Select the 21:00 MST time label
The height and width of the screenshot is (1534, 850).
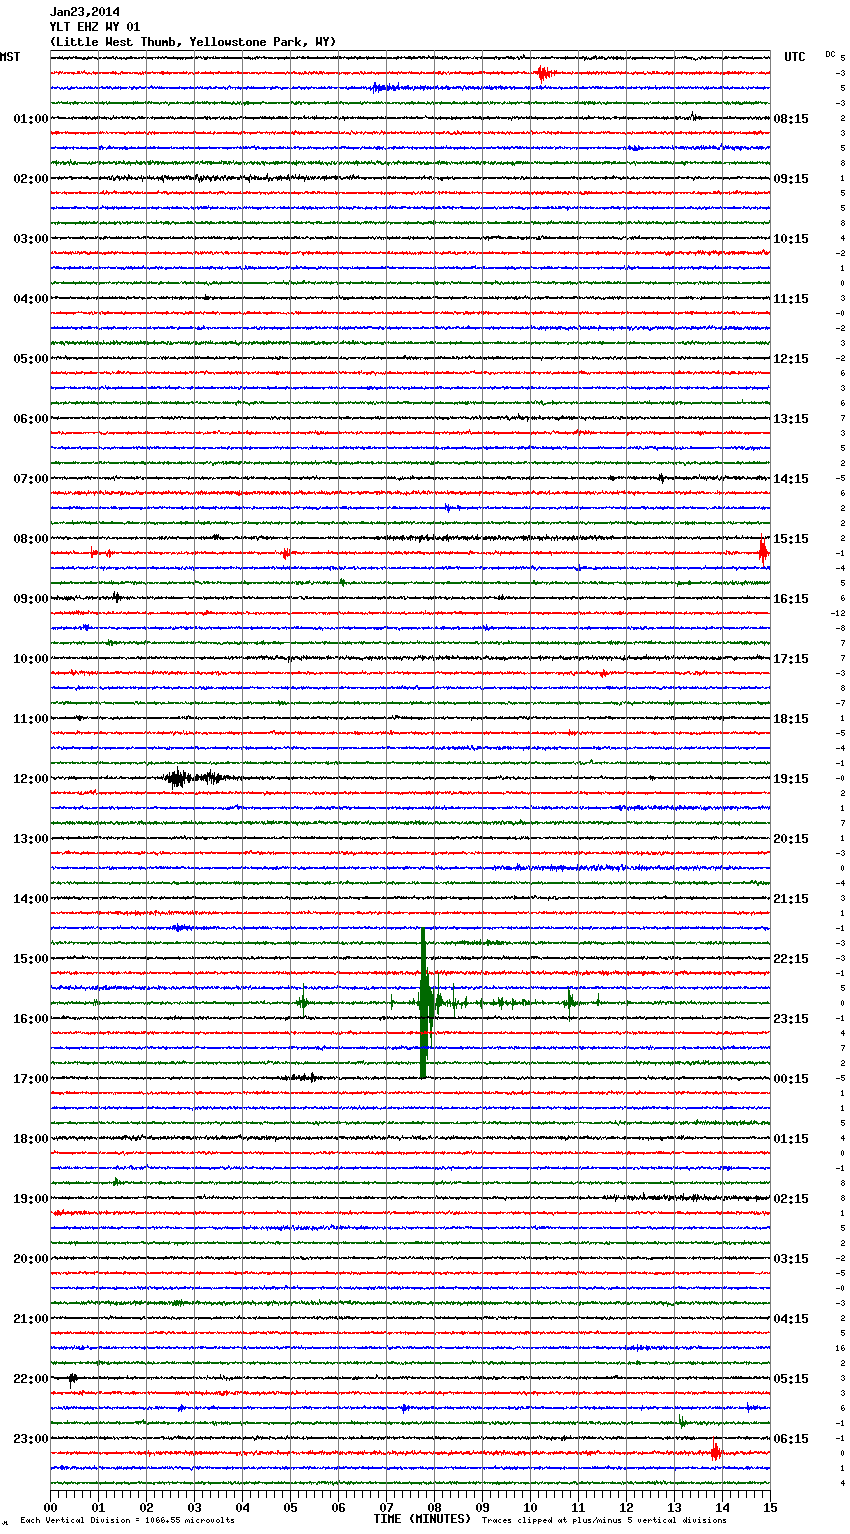pyautogui.click(x=31, y=1319)
